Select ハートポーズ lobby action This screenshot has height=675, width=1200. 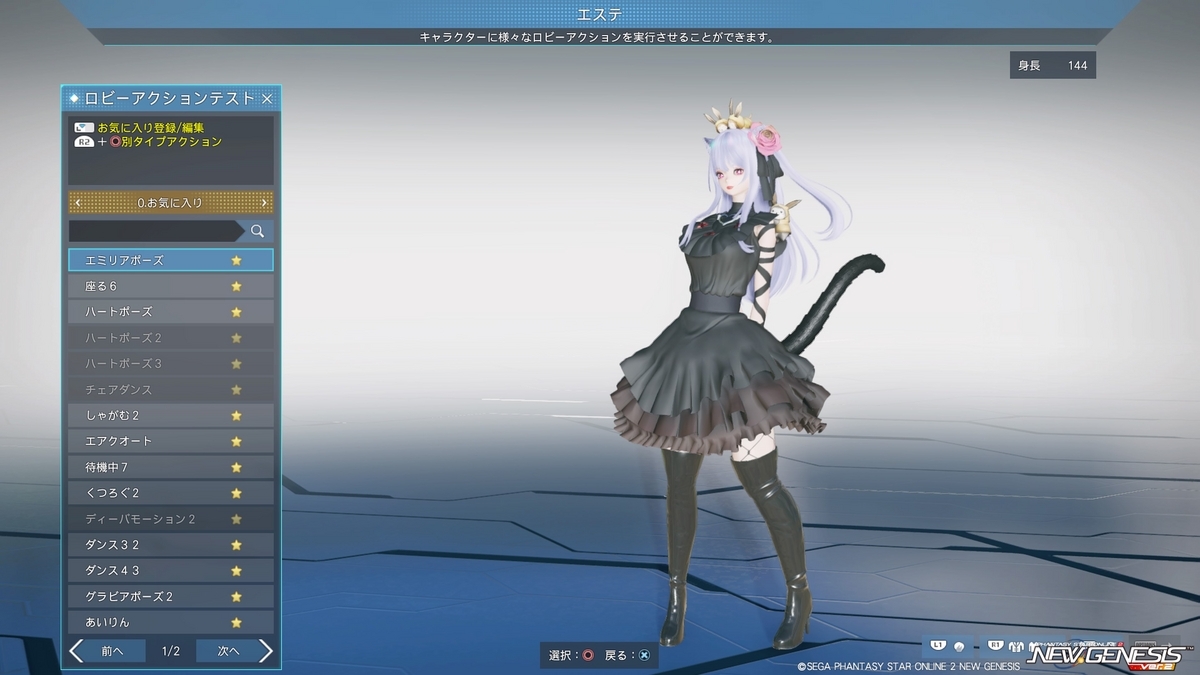[171, 312]
